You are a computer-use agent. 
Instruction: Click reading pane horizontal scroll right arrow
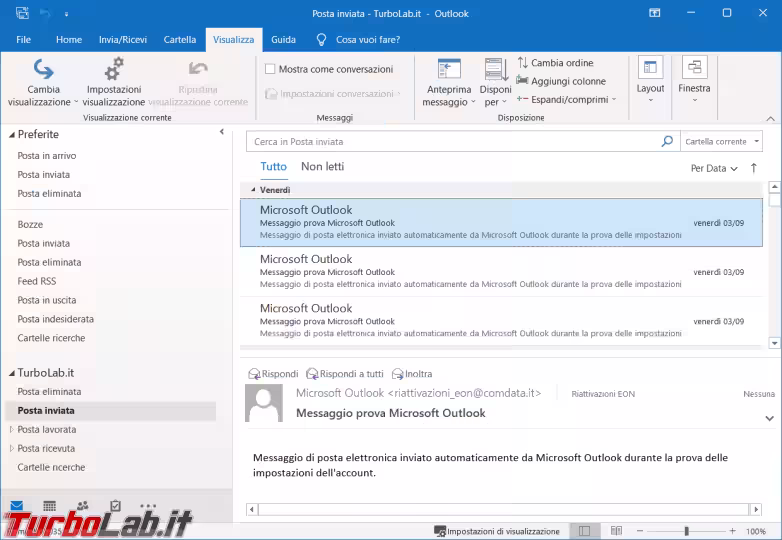point(756,509)
